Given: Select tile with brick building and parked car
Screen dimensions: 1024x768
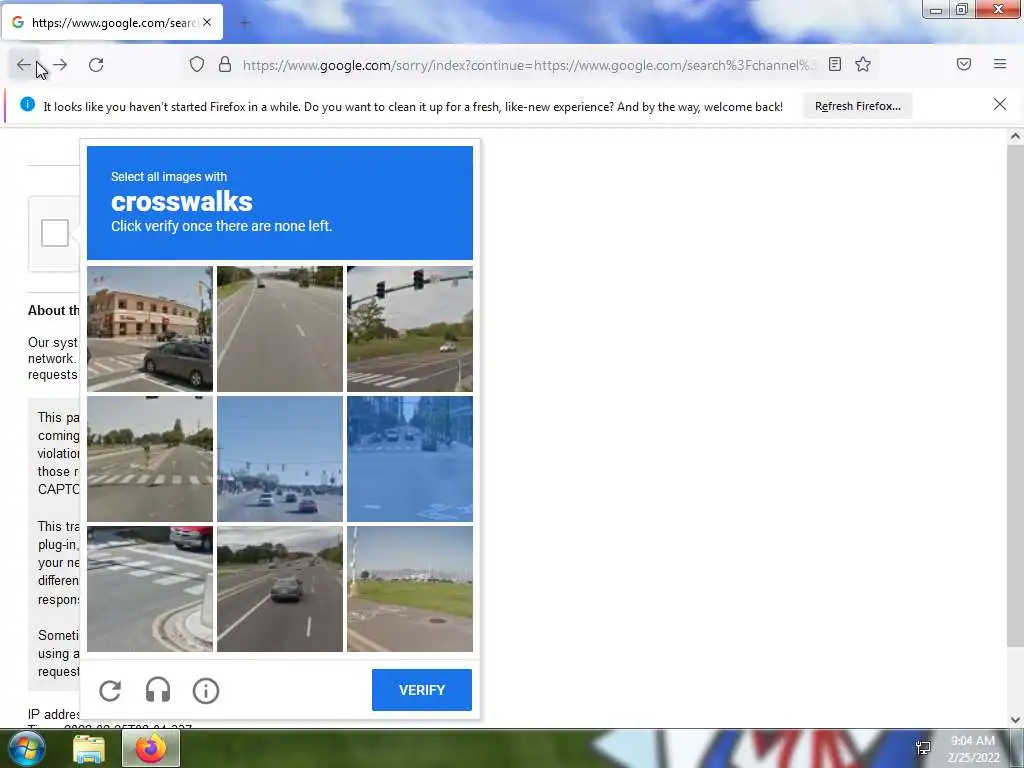Looking at the screenshot, I should 150,329.
